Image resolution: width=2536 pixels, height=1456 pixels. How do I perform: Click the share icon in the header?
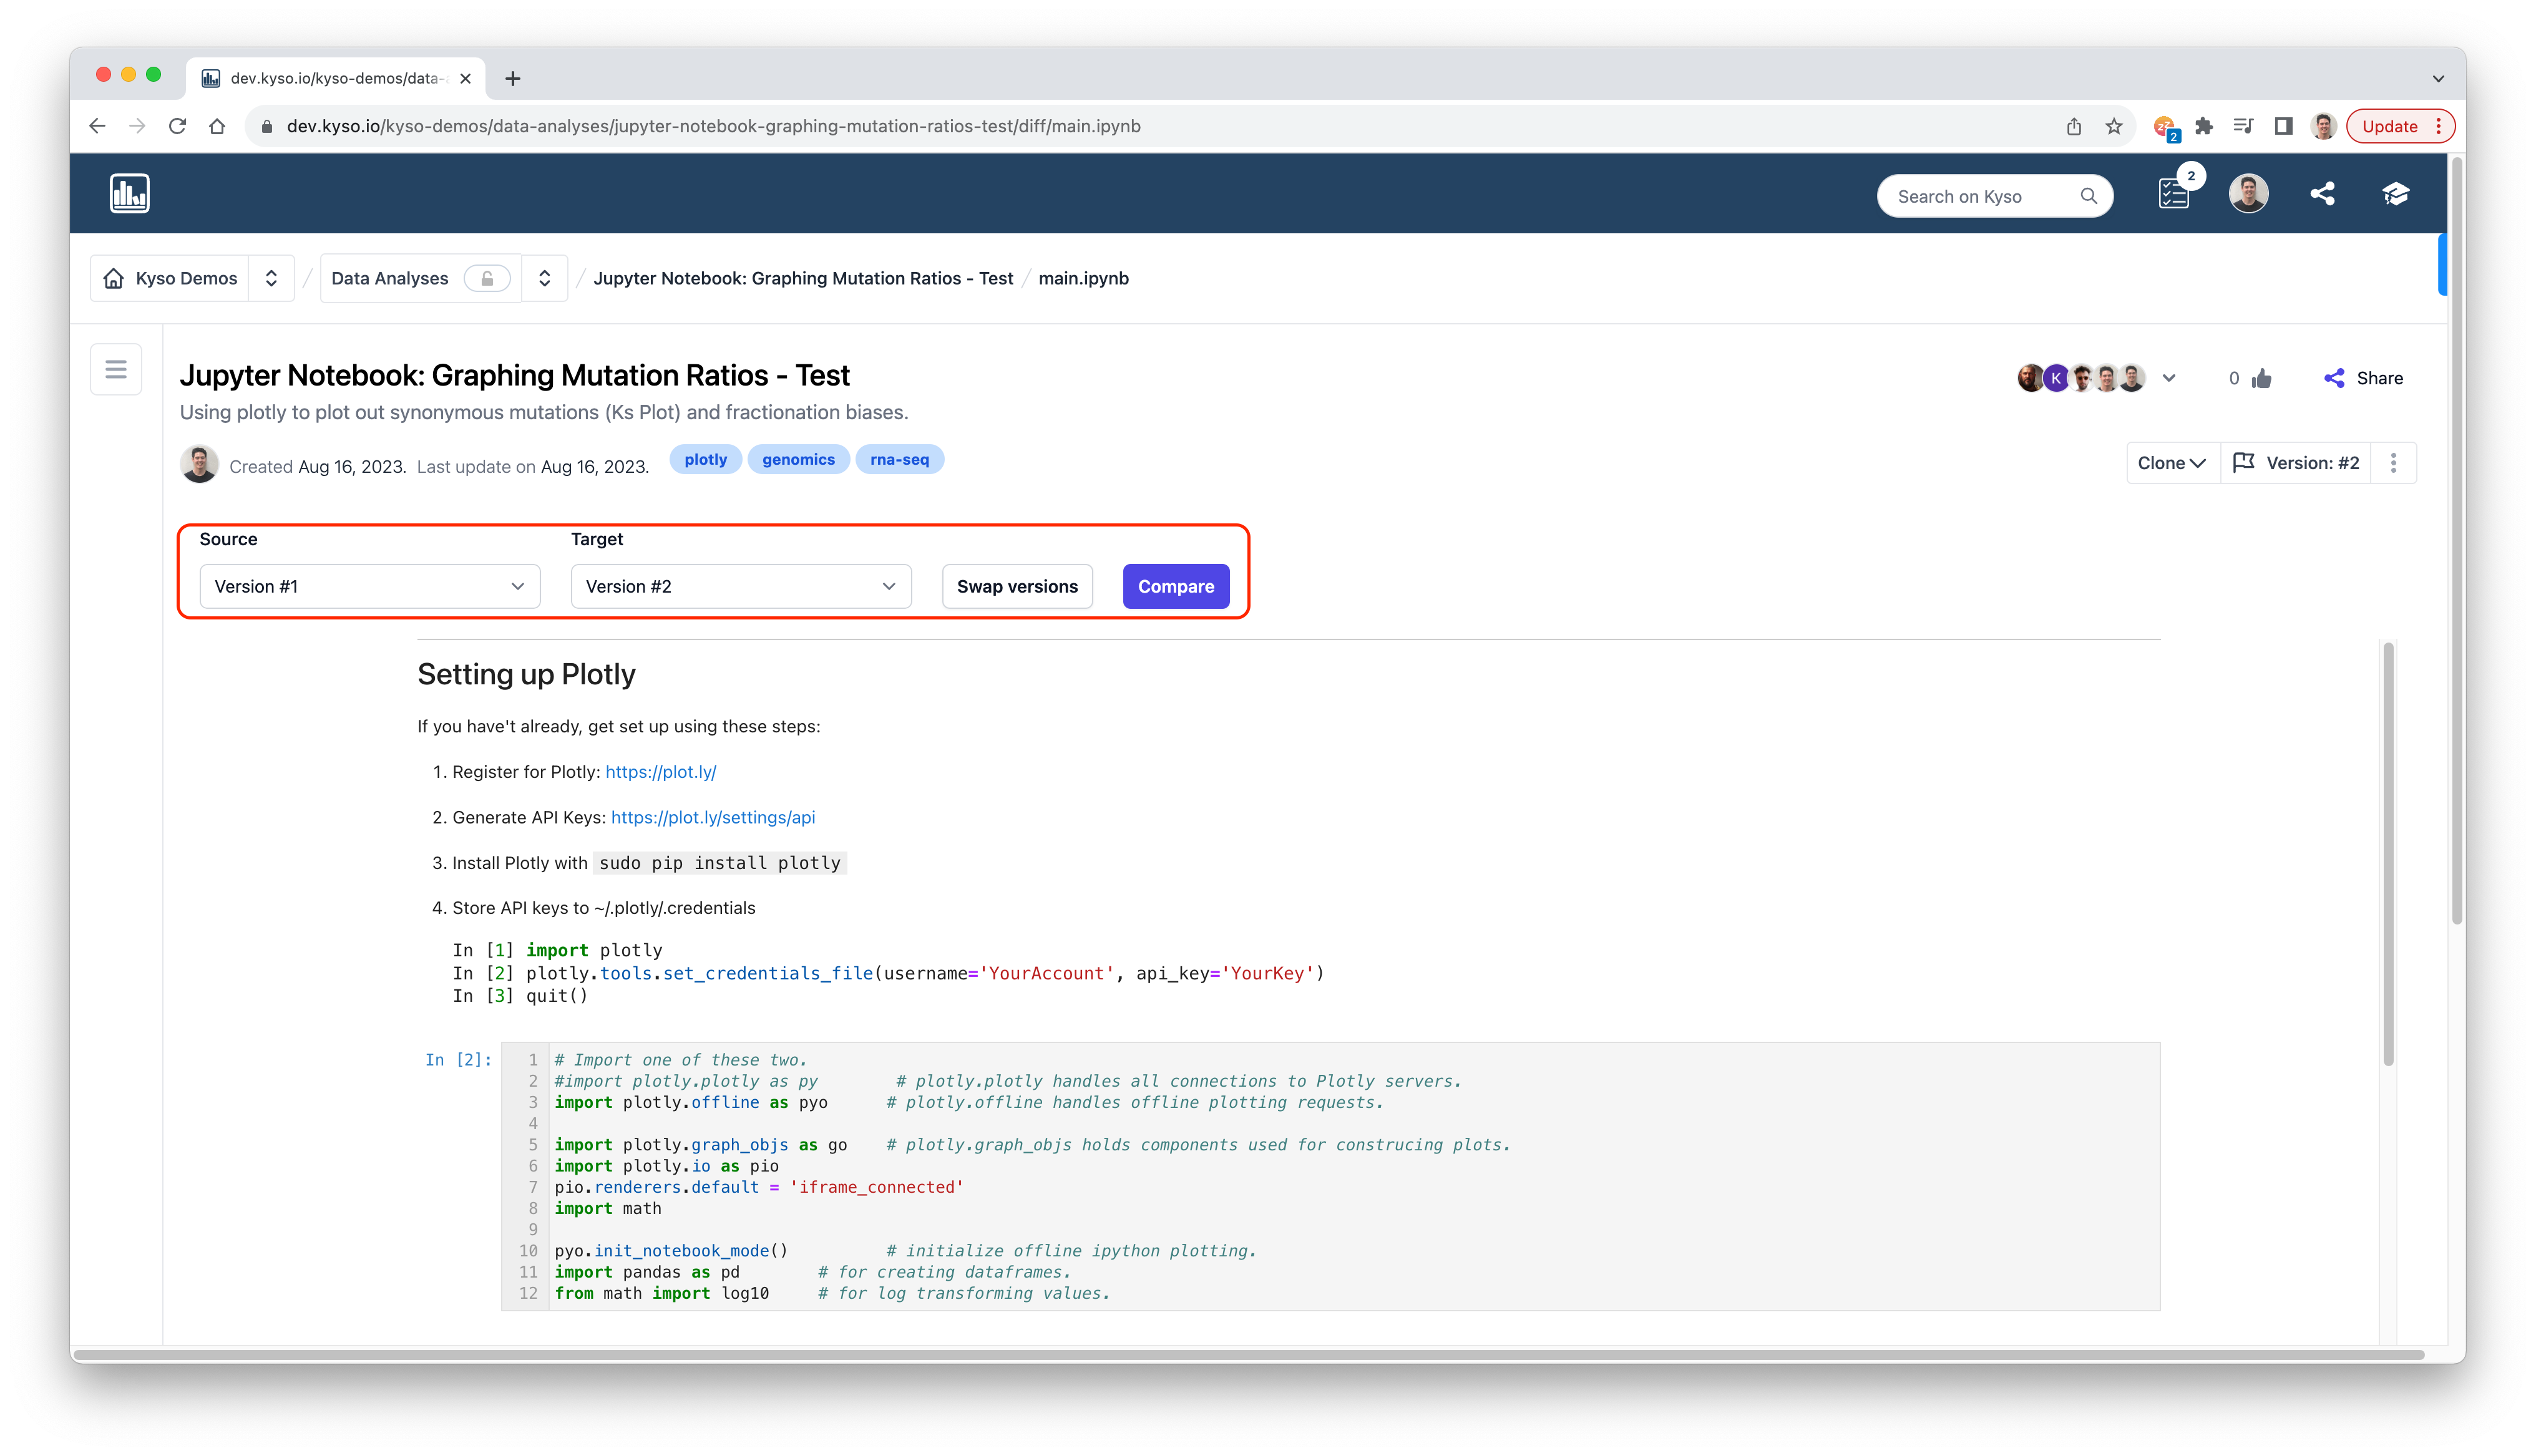(2322, 193)
